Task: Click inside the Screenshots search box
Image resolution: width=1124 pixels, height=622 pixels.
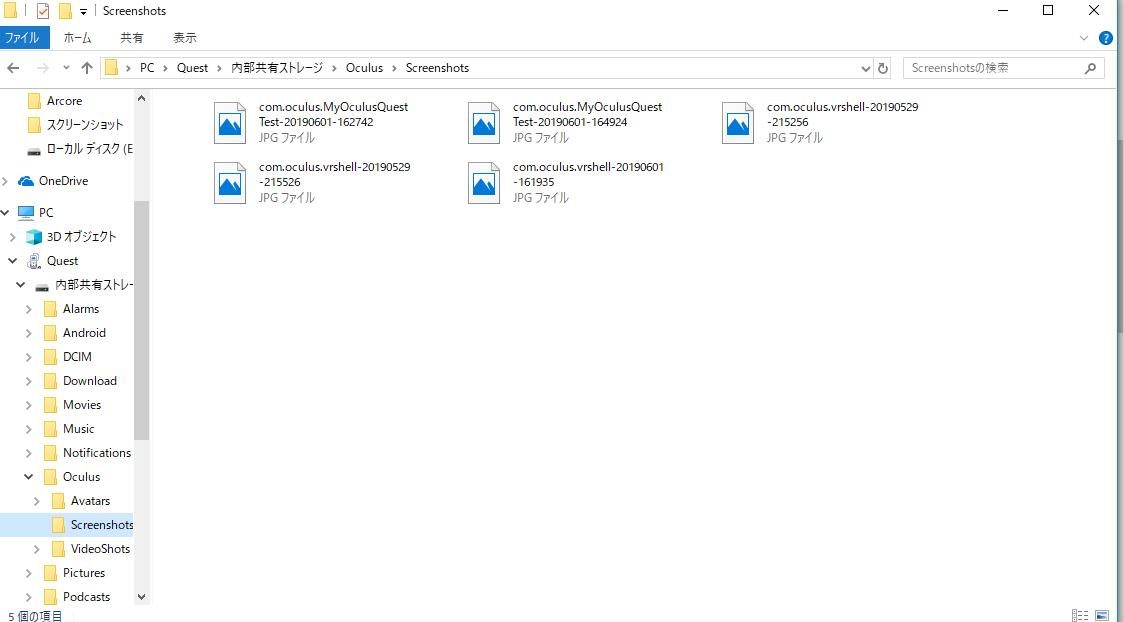Action: (990, 67)
